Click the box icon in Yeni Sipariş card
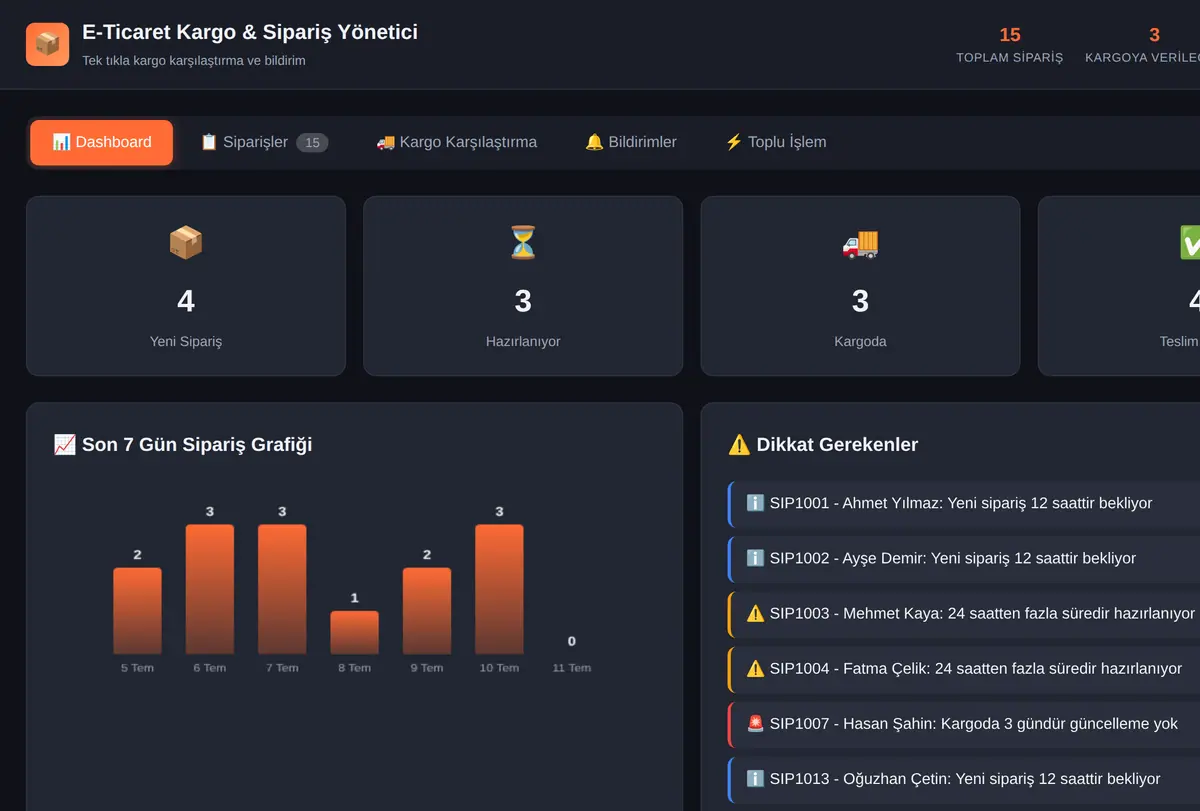This screenshot has width=1200, height=811. pos(186,242)
